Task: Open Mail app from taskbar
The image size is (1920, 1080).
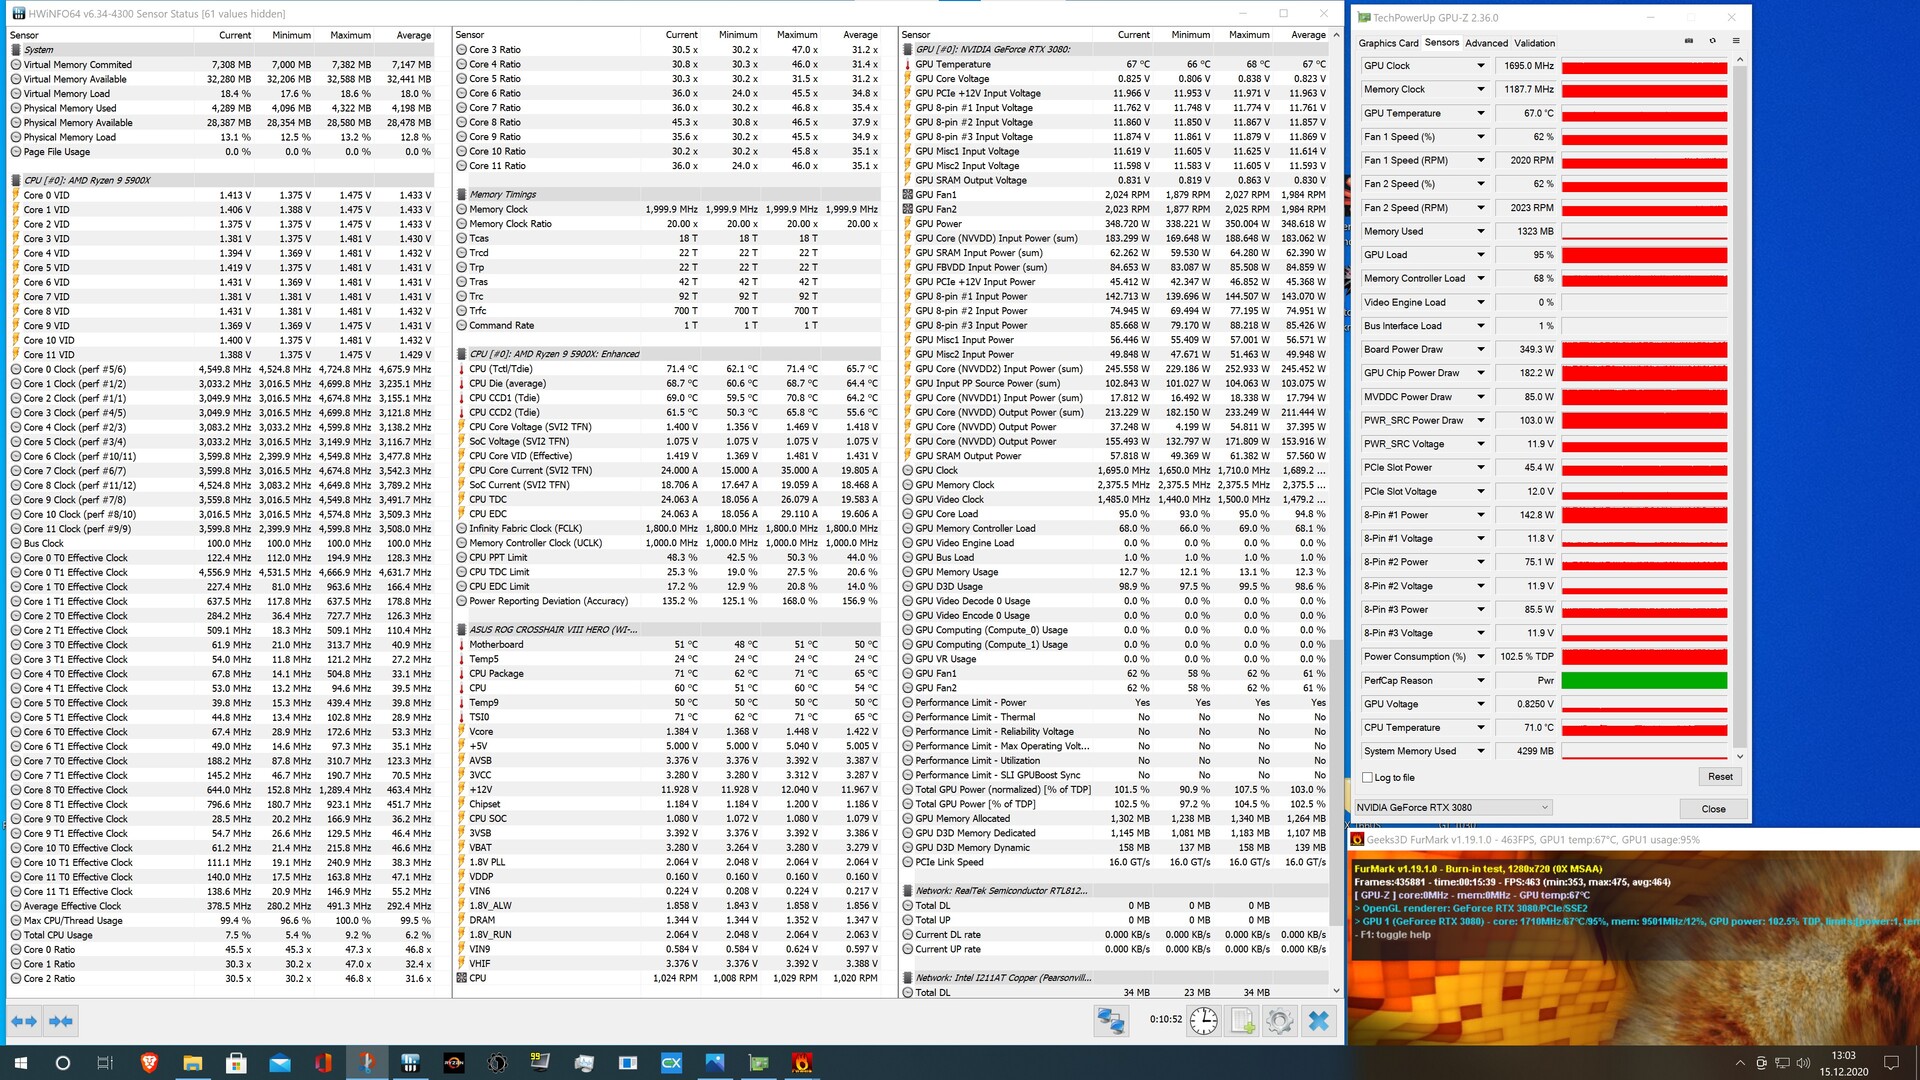Action: pos(280,1063)
